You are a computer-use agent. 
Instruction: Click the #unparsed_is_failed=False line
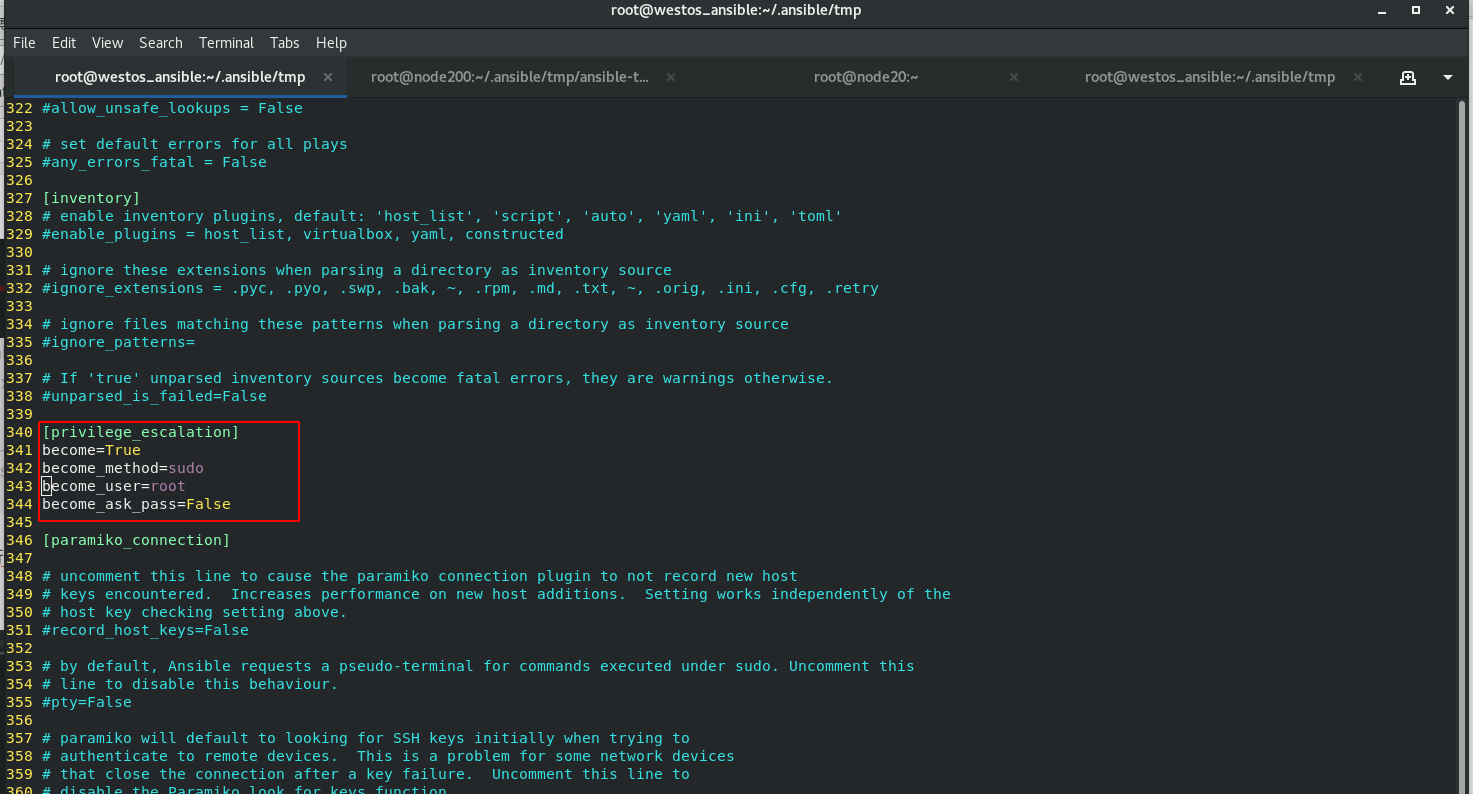tap(154, 396)
